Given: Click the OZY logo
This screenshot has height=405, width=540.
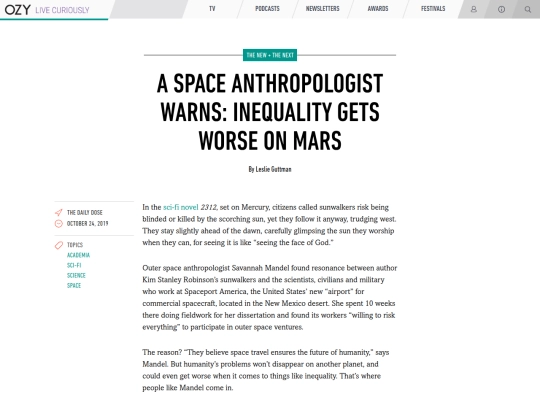Looking at the screenshot, I should [x=18, y=10].
